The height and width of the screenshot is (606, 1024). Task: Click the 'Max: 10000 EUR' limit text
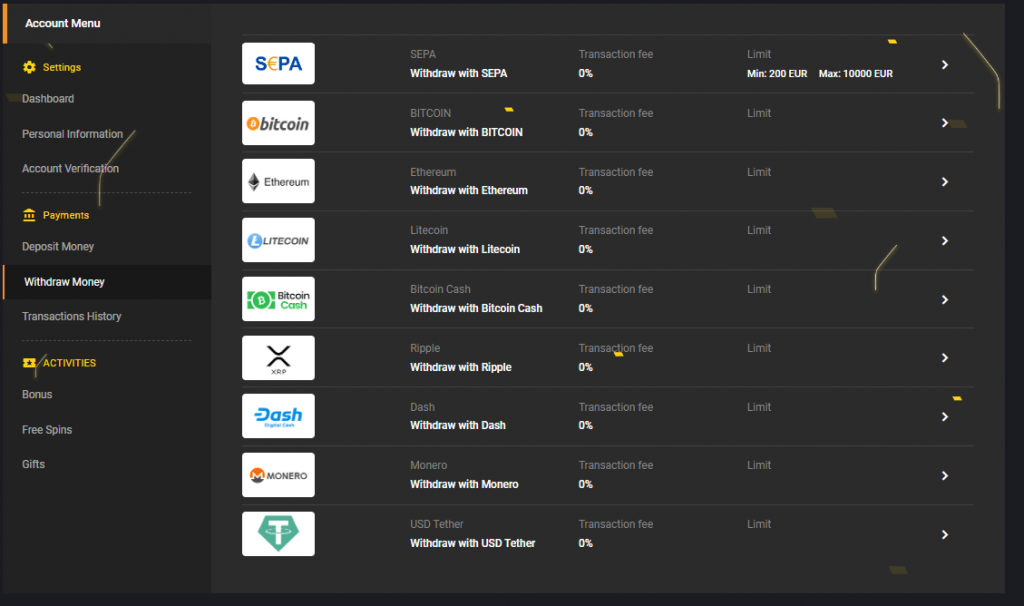coord(856,74)
